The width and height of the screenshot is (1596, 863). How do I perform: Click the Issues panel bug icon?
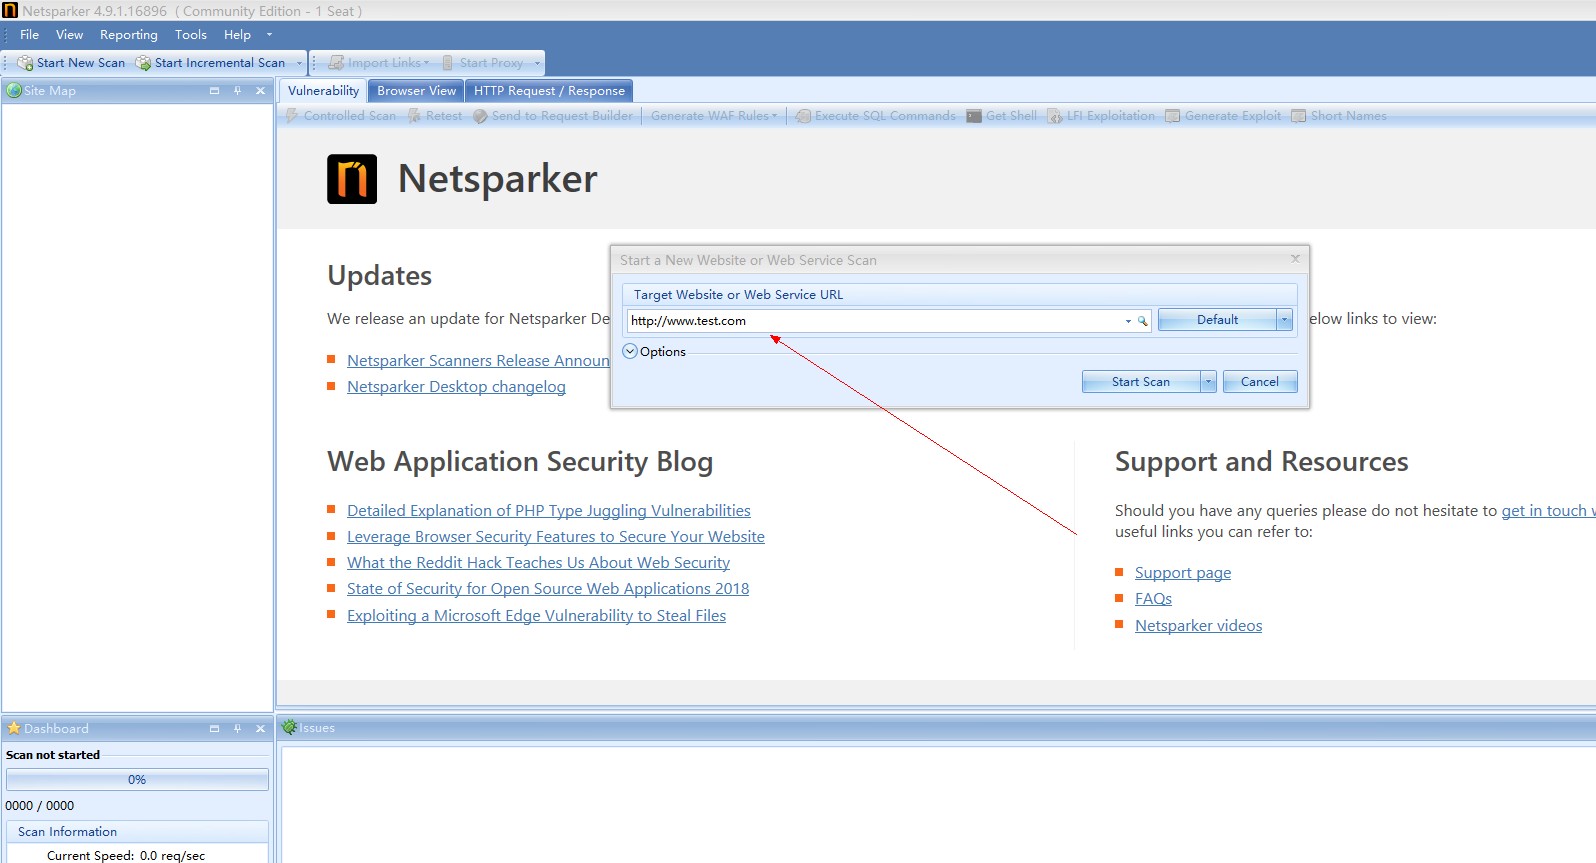(290, 727)
